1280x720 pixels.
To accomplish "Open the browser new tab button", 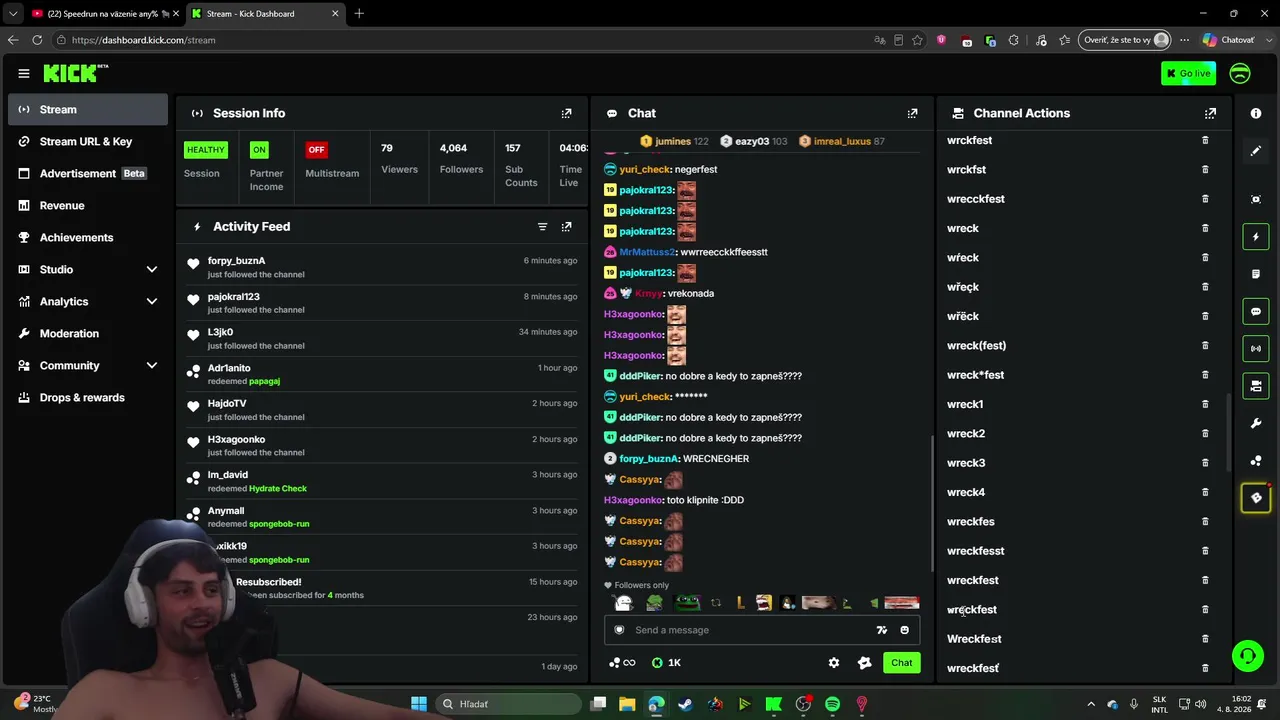I will 359,14.
